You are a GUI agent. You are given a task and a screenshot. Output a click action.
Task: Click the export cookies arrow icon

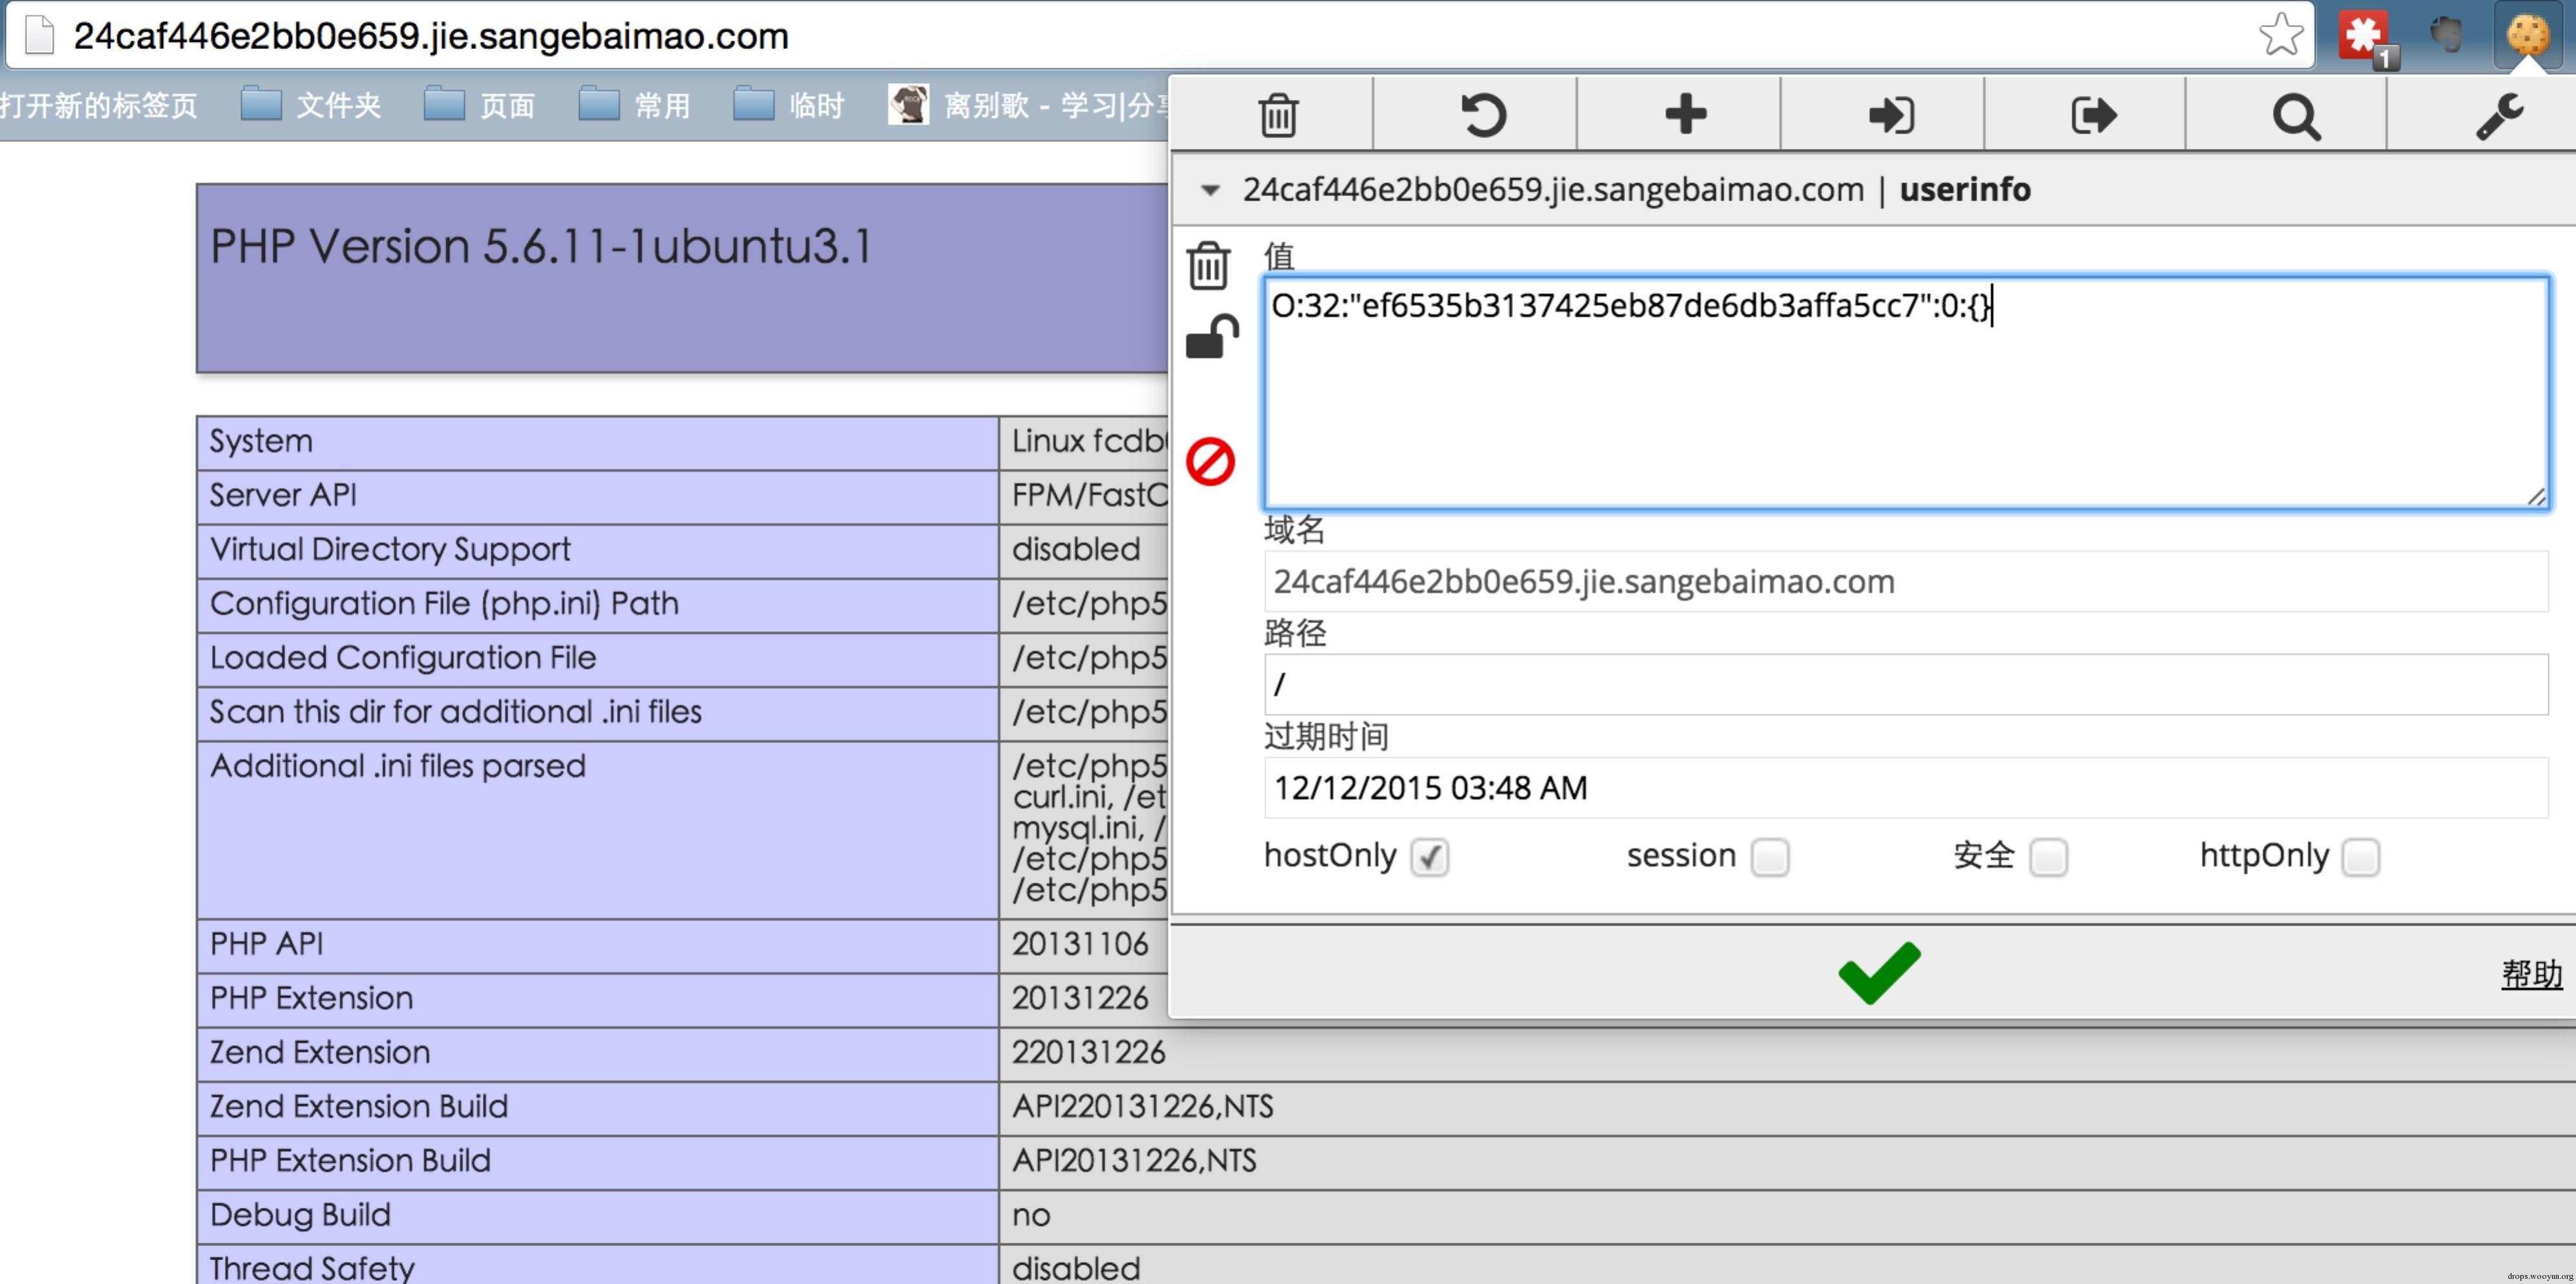(2092, 115)
